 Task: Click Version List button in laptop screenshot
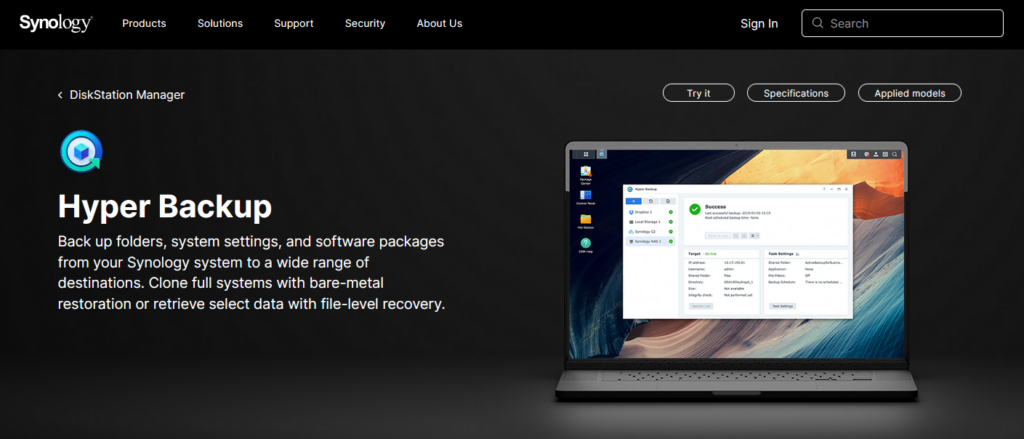[x=701, y=306]
